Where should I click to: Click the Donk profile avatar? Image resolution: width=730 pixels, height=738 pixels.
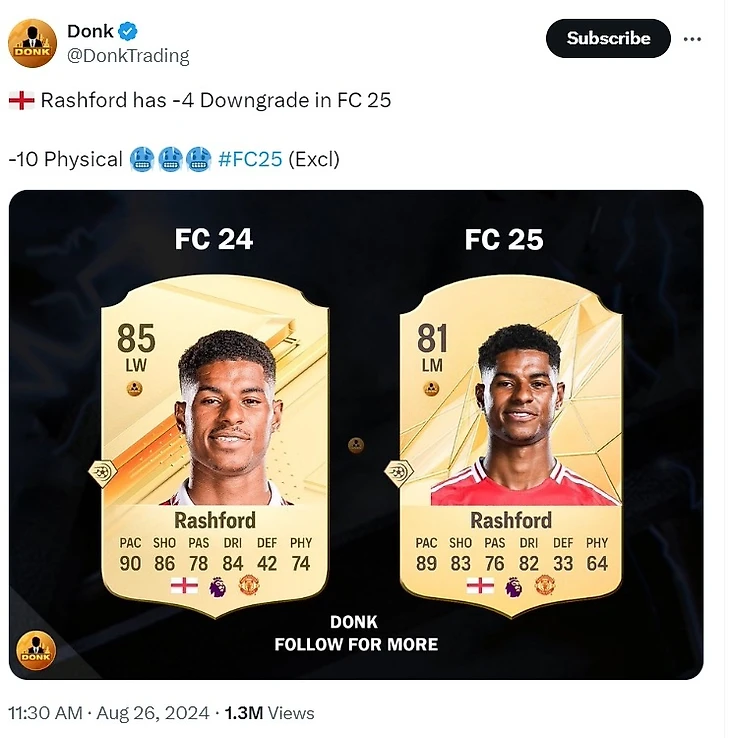click(x=32, y=43)
